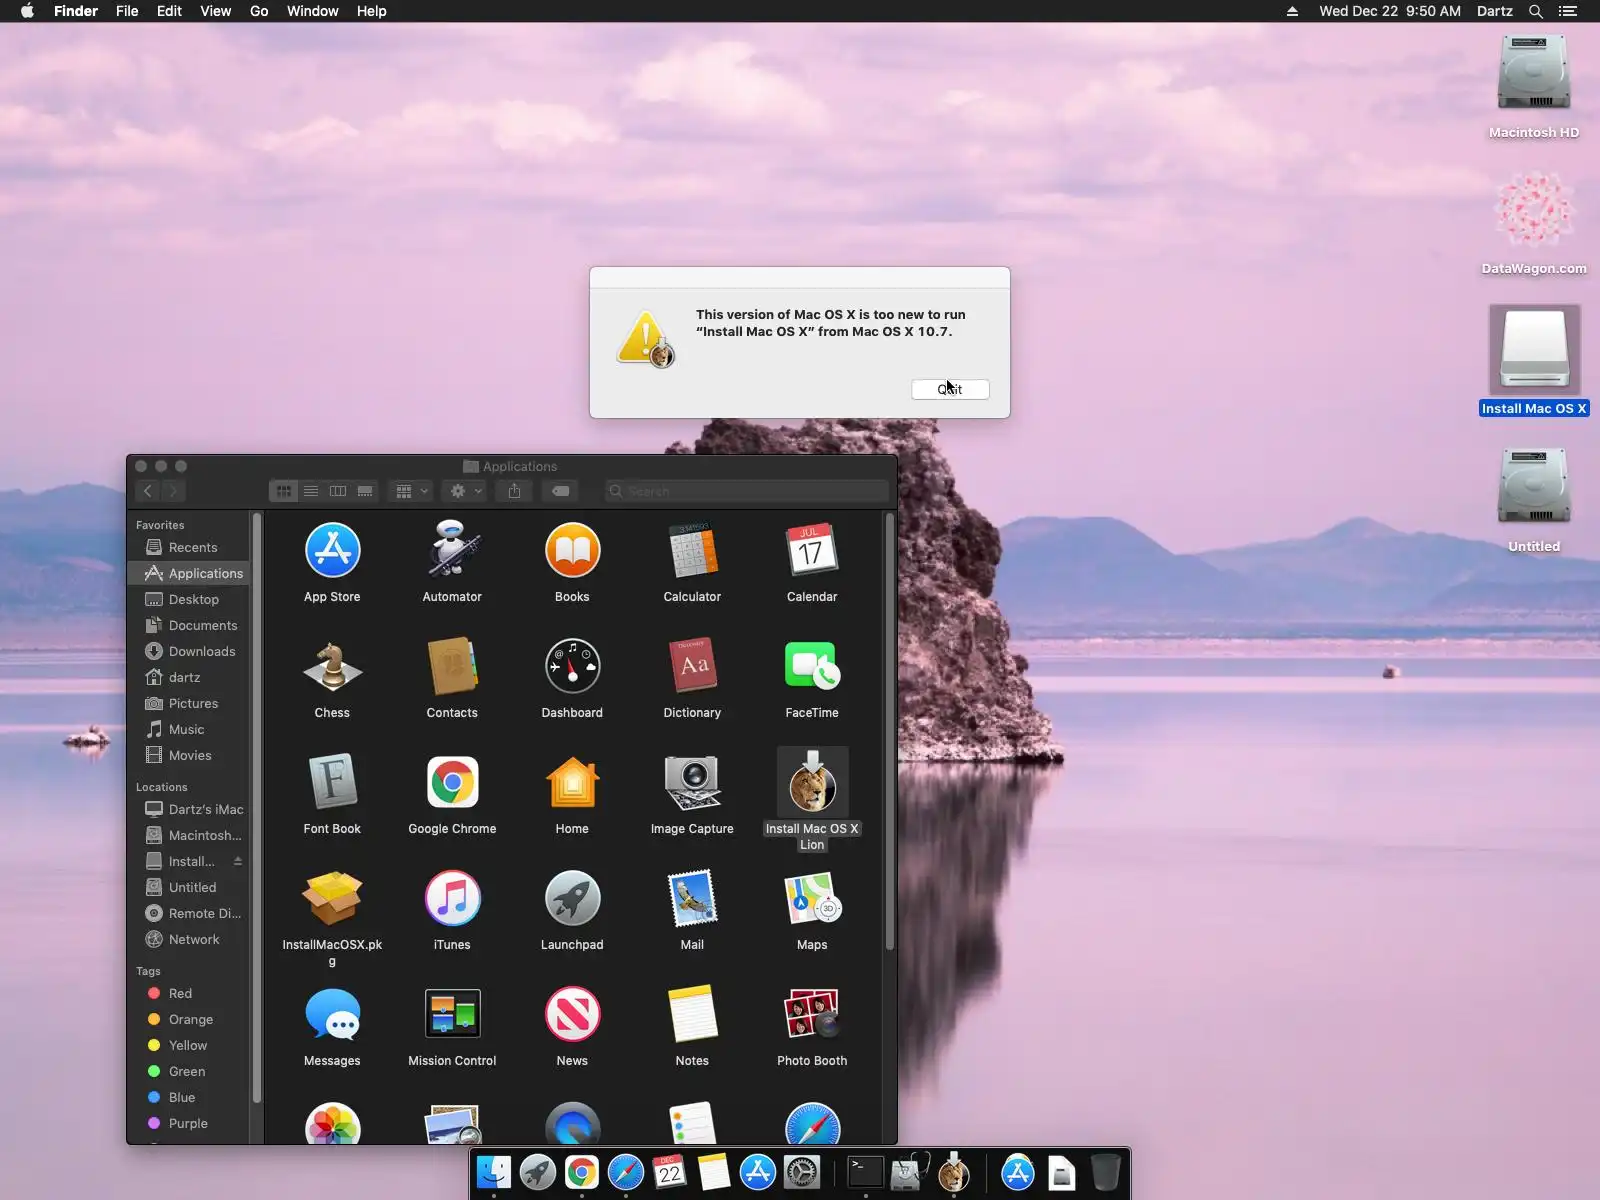Select the Mail app icon

[692, 898]
